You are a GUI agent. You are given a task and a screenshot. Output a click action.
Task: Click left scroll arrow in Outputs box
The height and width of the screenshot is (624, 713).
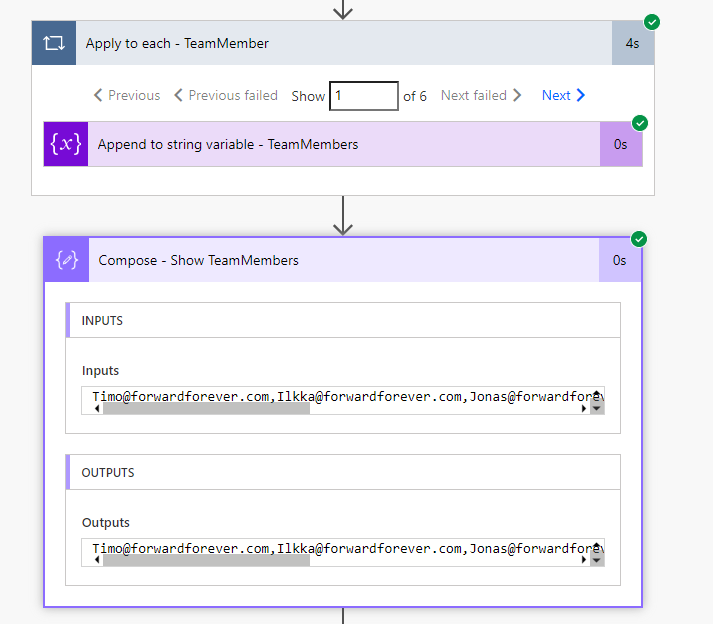pyautogui.click(x=97, y=560)
